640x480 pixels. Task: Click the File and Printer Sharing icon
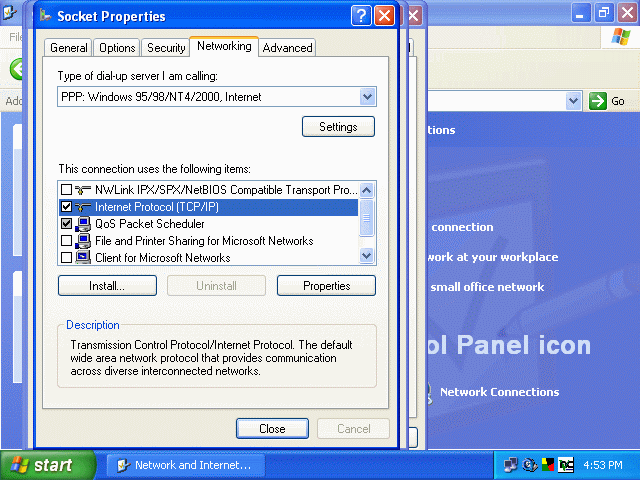pyautogui.click(x=83, y=241)
